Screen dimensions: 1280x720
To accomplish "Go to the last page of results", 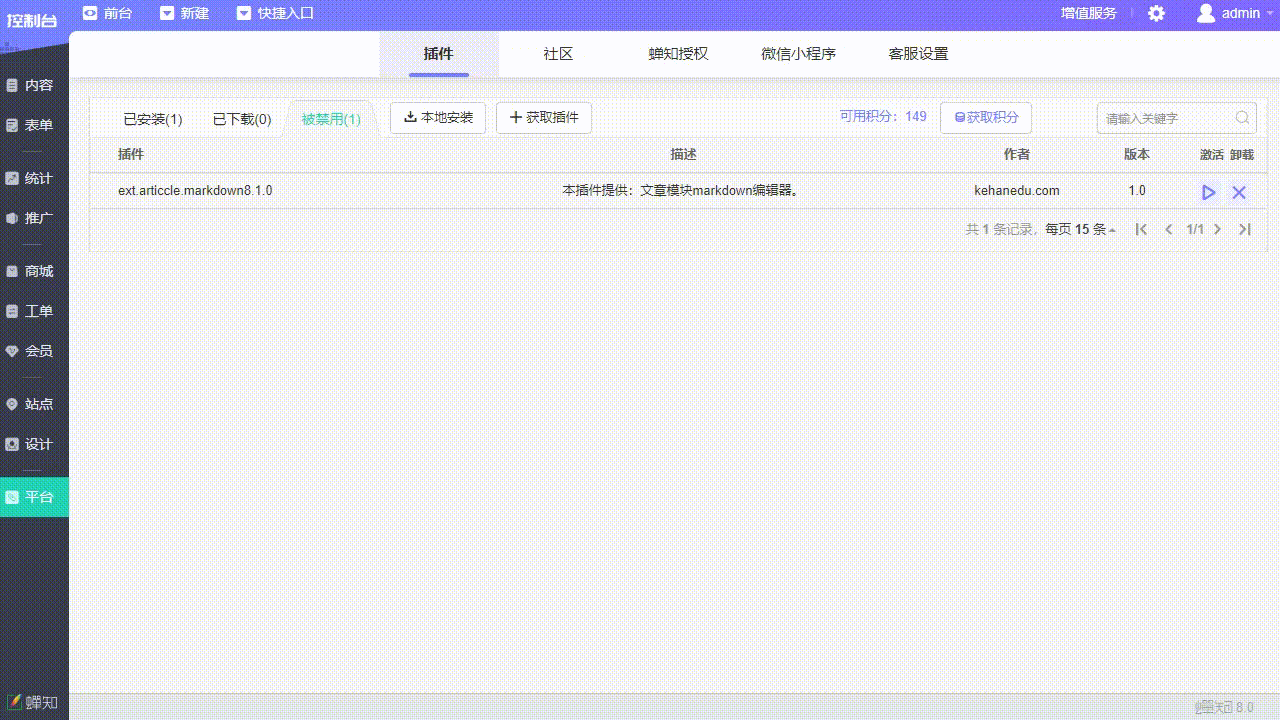I will point(1245,229).
